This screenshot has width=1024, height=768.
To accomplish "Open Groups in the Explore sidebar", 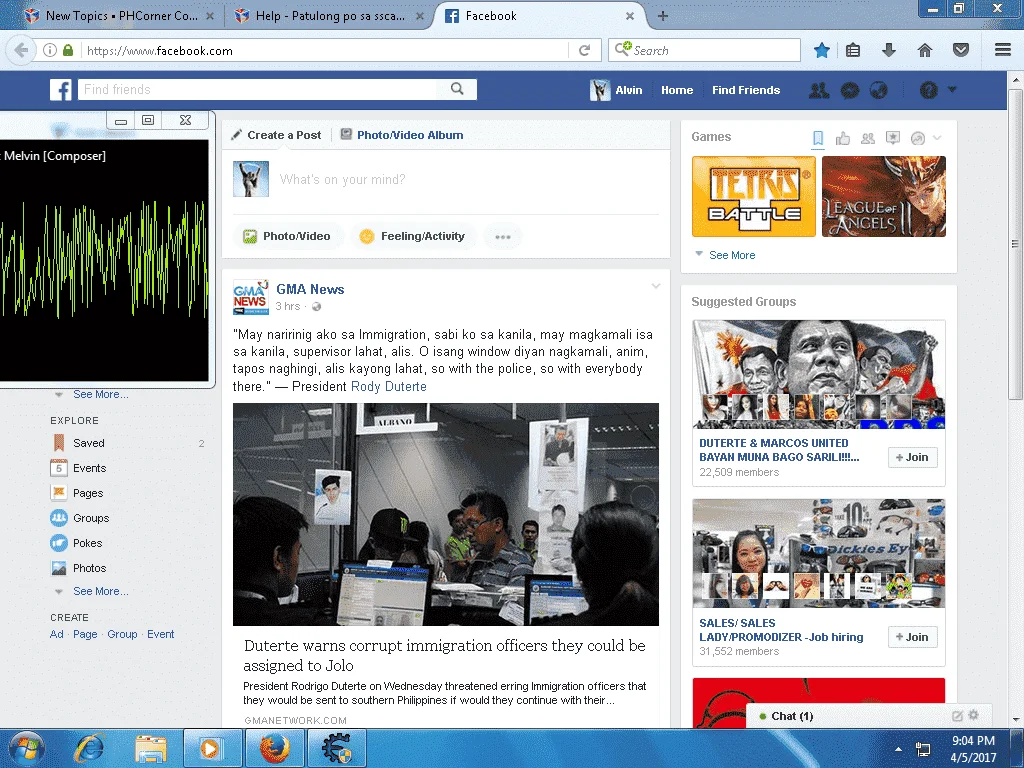I will pyautogui.click(x=91, y=518).
